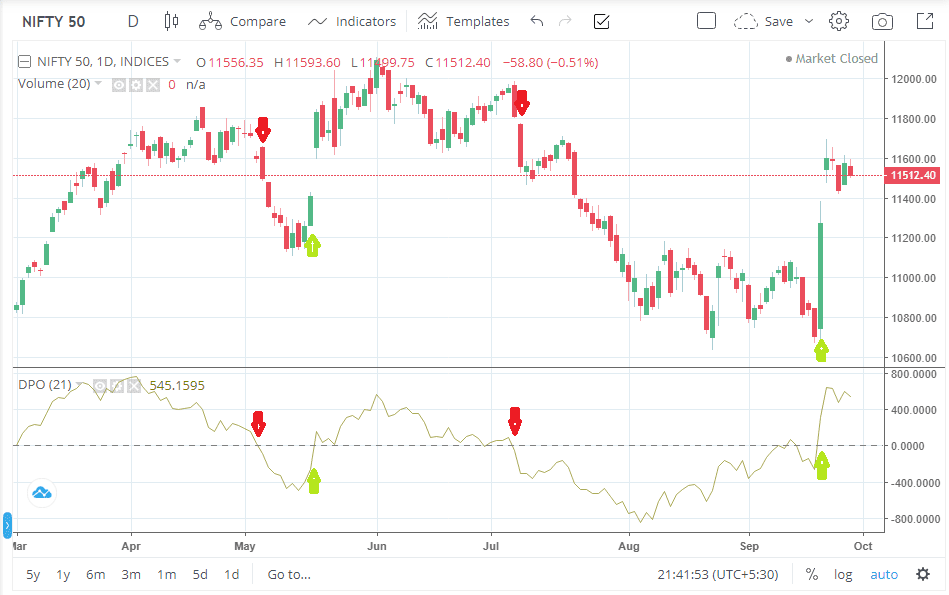Select the 1d time range
Screen dimensions: 949x595
pos(232,574)
